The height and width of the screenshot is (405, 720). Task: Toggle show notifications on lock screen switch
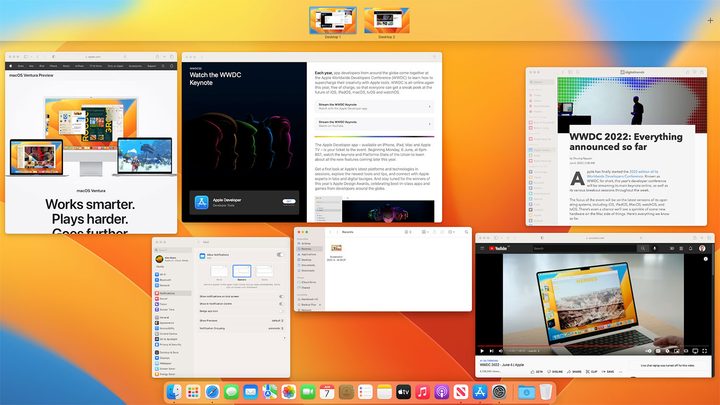point(281,297)
